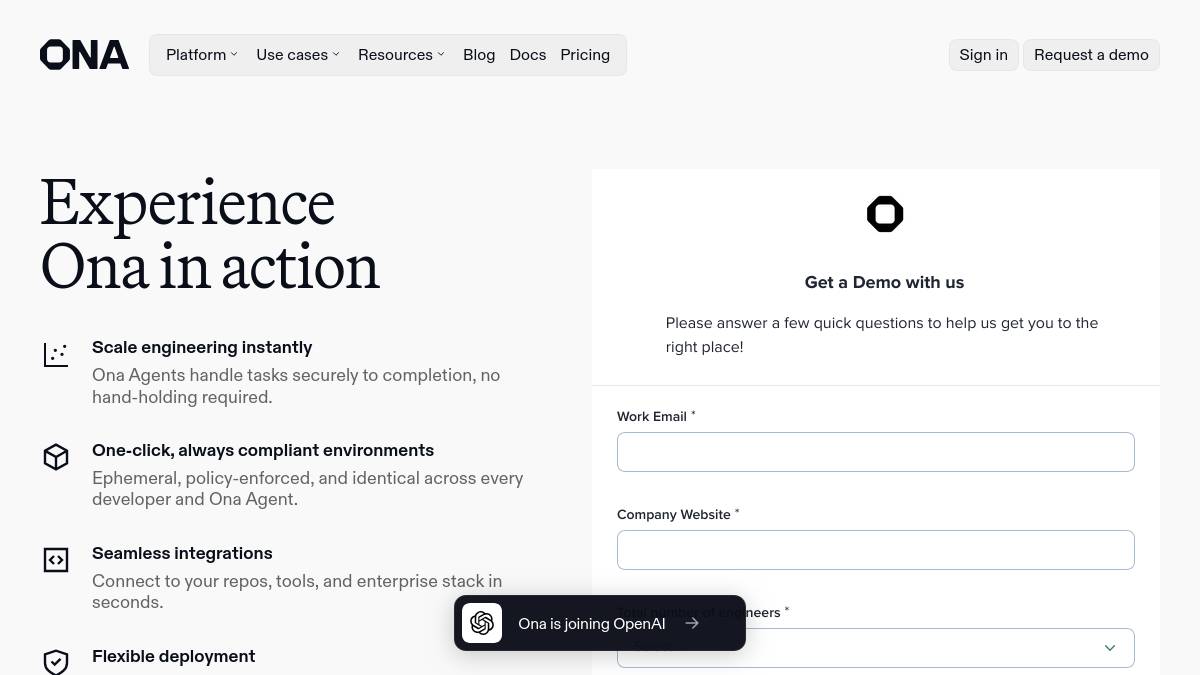Expand the Platform menu
The width and height of the screenshot is (1200, 675).
pos(202,55)
